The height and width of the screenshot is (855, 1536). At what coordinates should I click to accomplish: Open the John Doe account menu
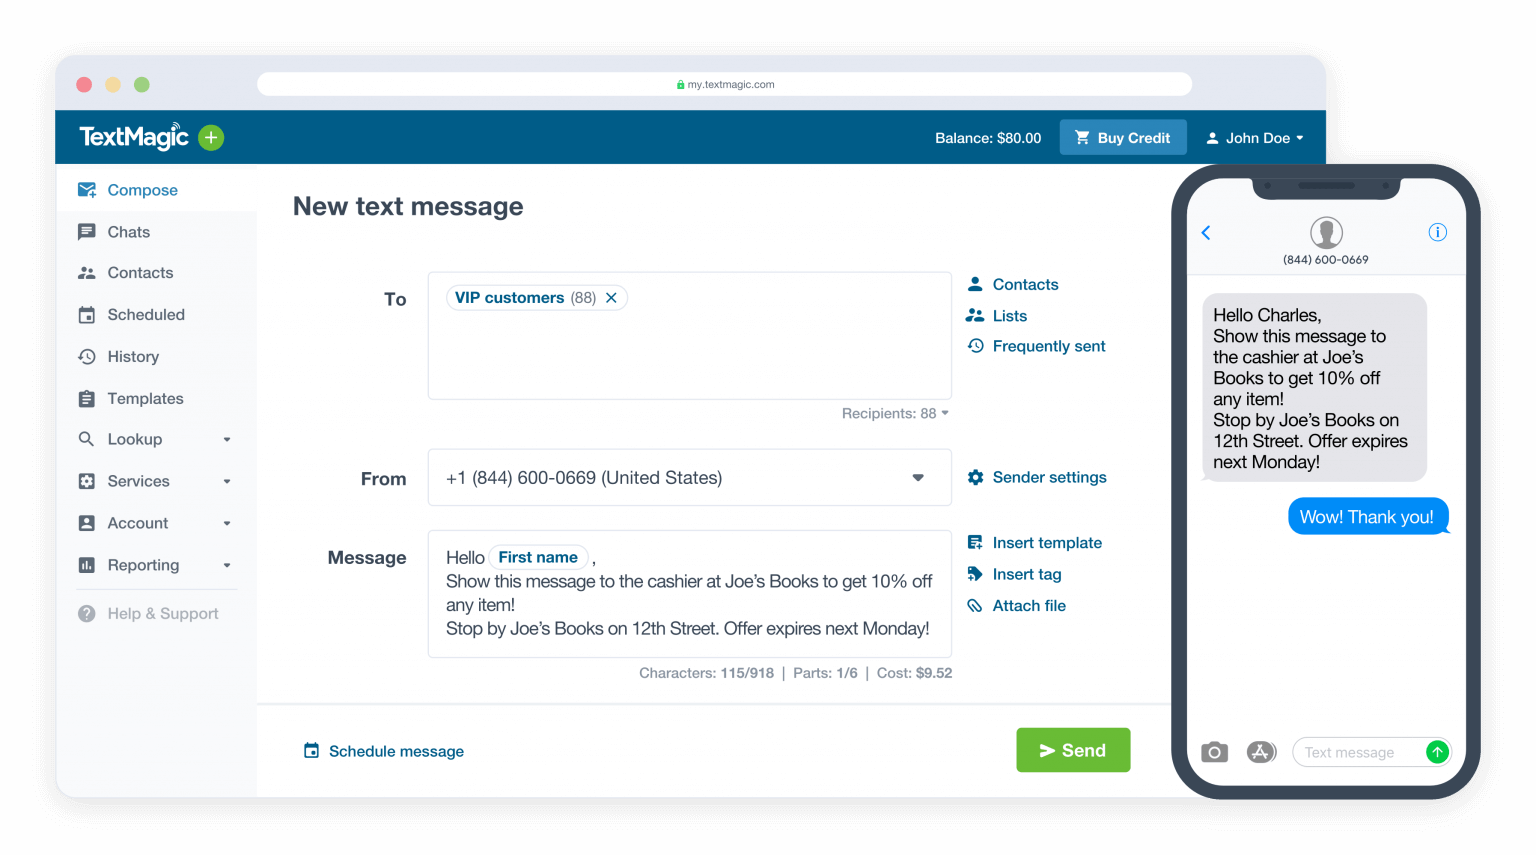click(1255, 138)
